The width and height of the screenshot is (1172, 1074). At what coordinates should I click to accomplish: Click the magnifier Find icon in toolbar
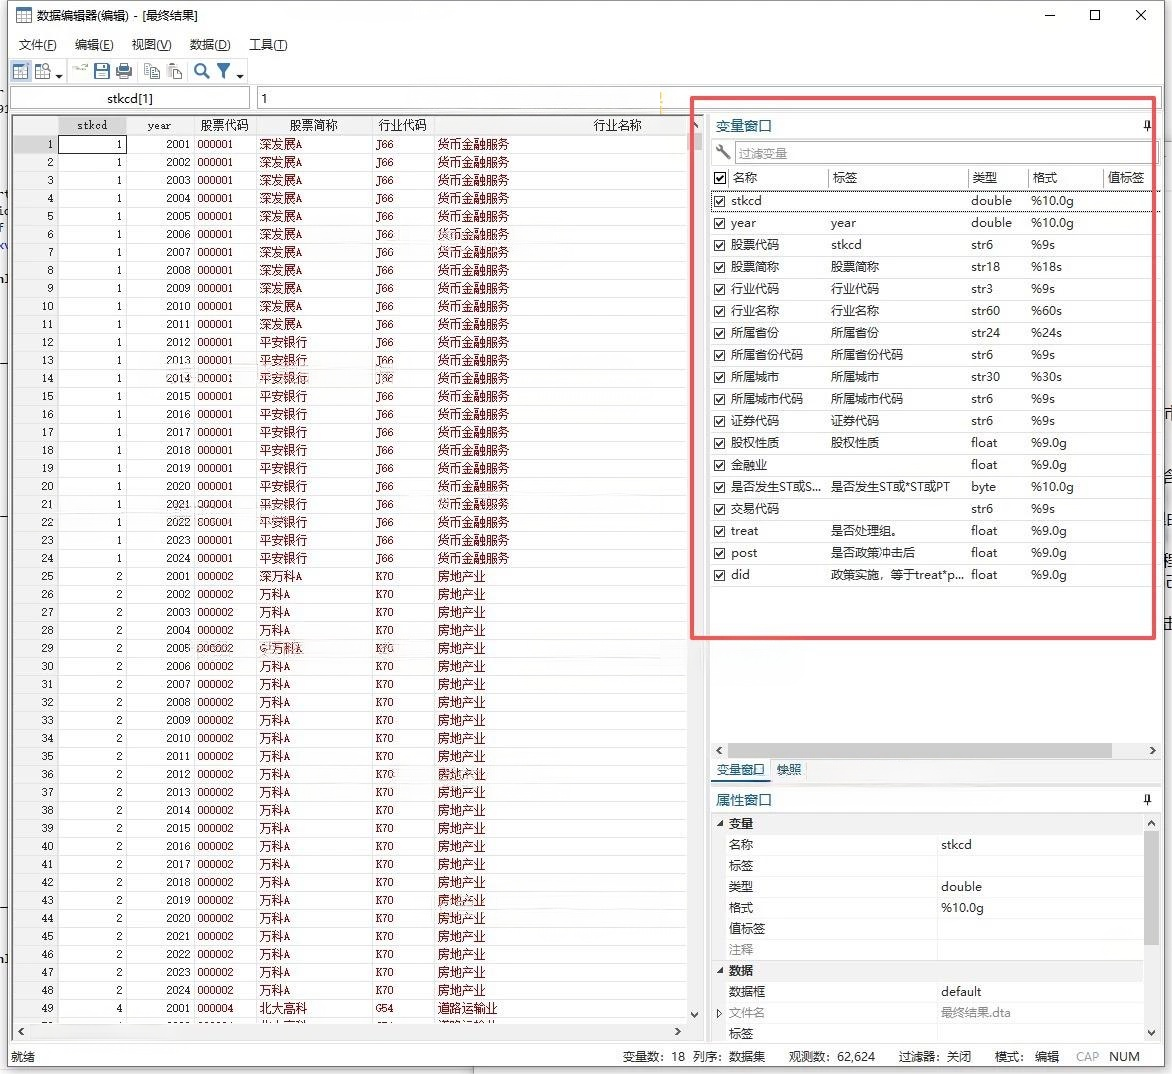202,71
